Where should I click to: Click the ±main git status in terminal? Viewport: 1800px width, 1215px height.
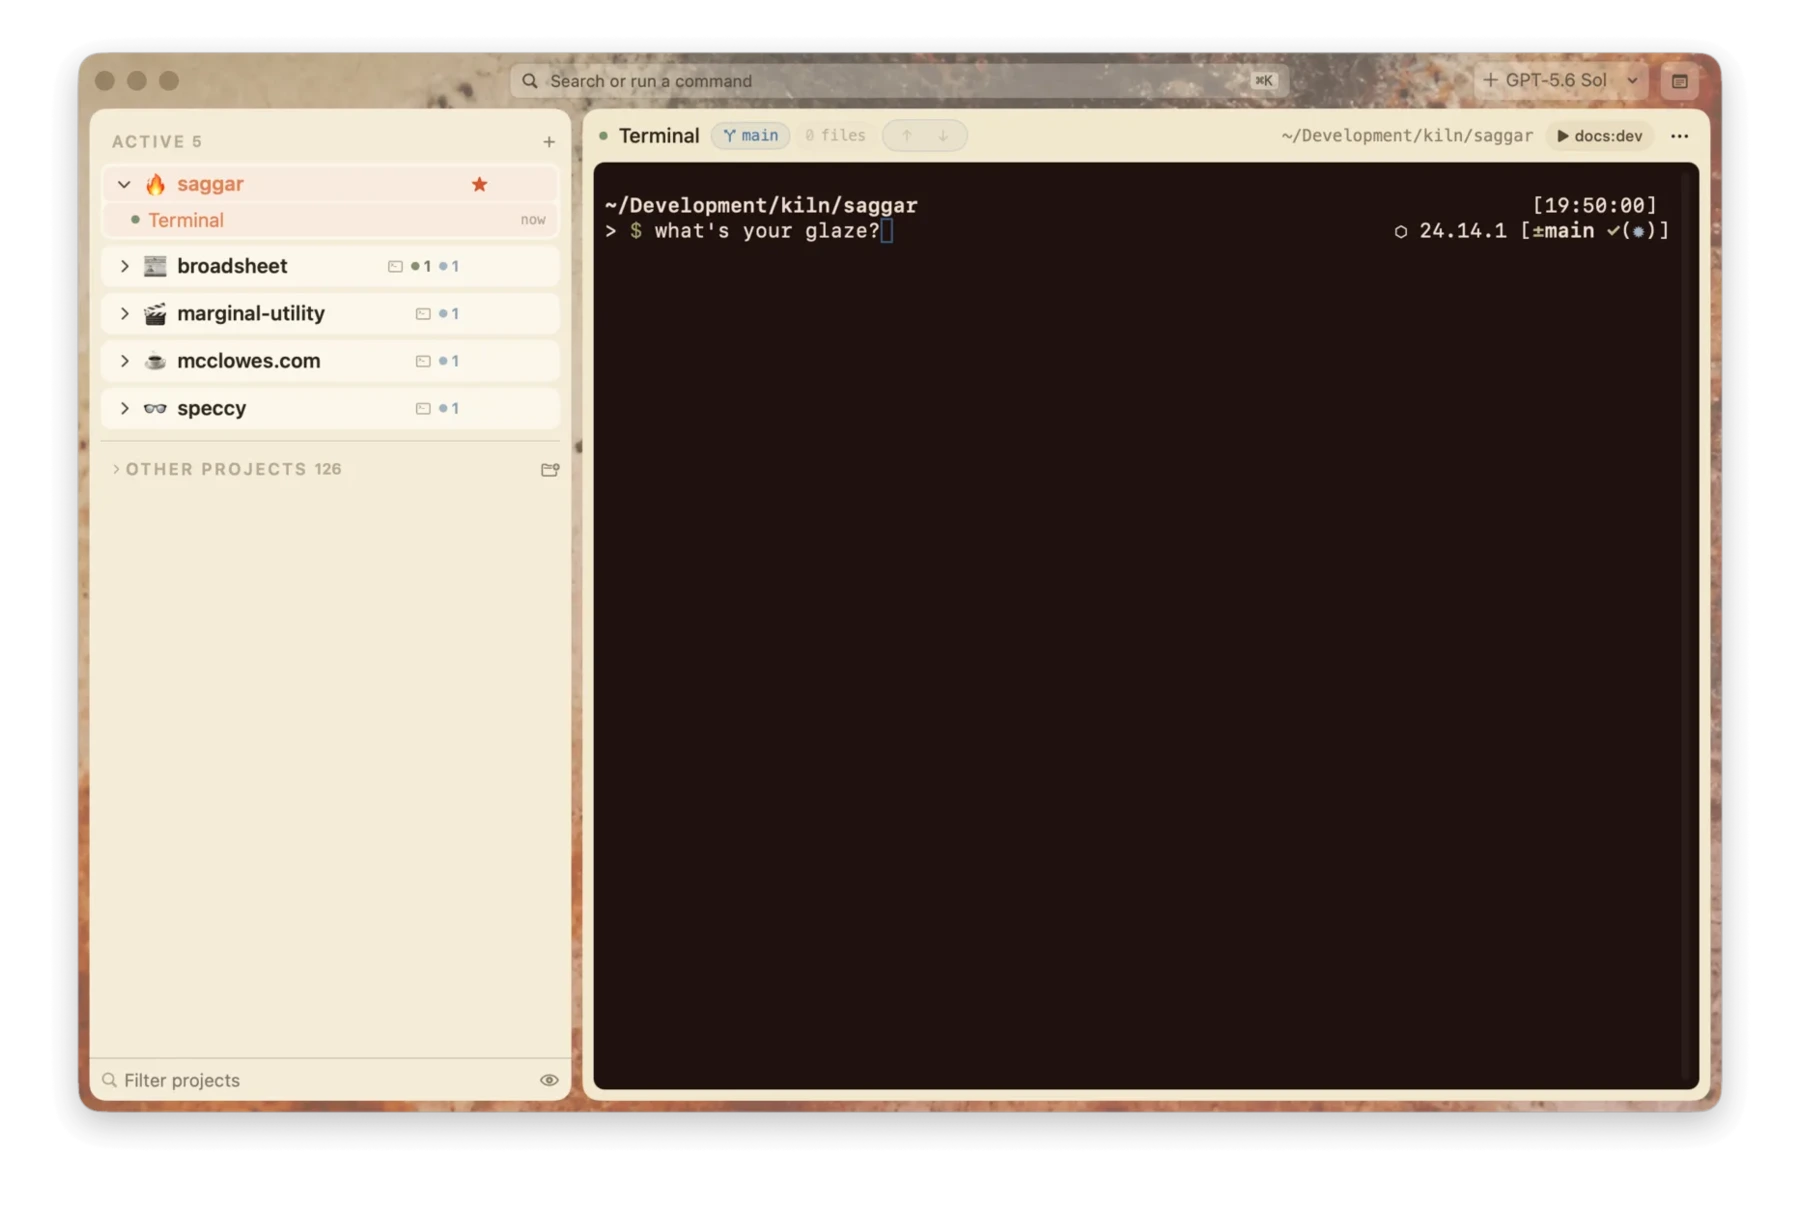click(1563, 231)
